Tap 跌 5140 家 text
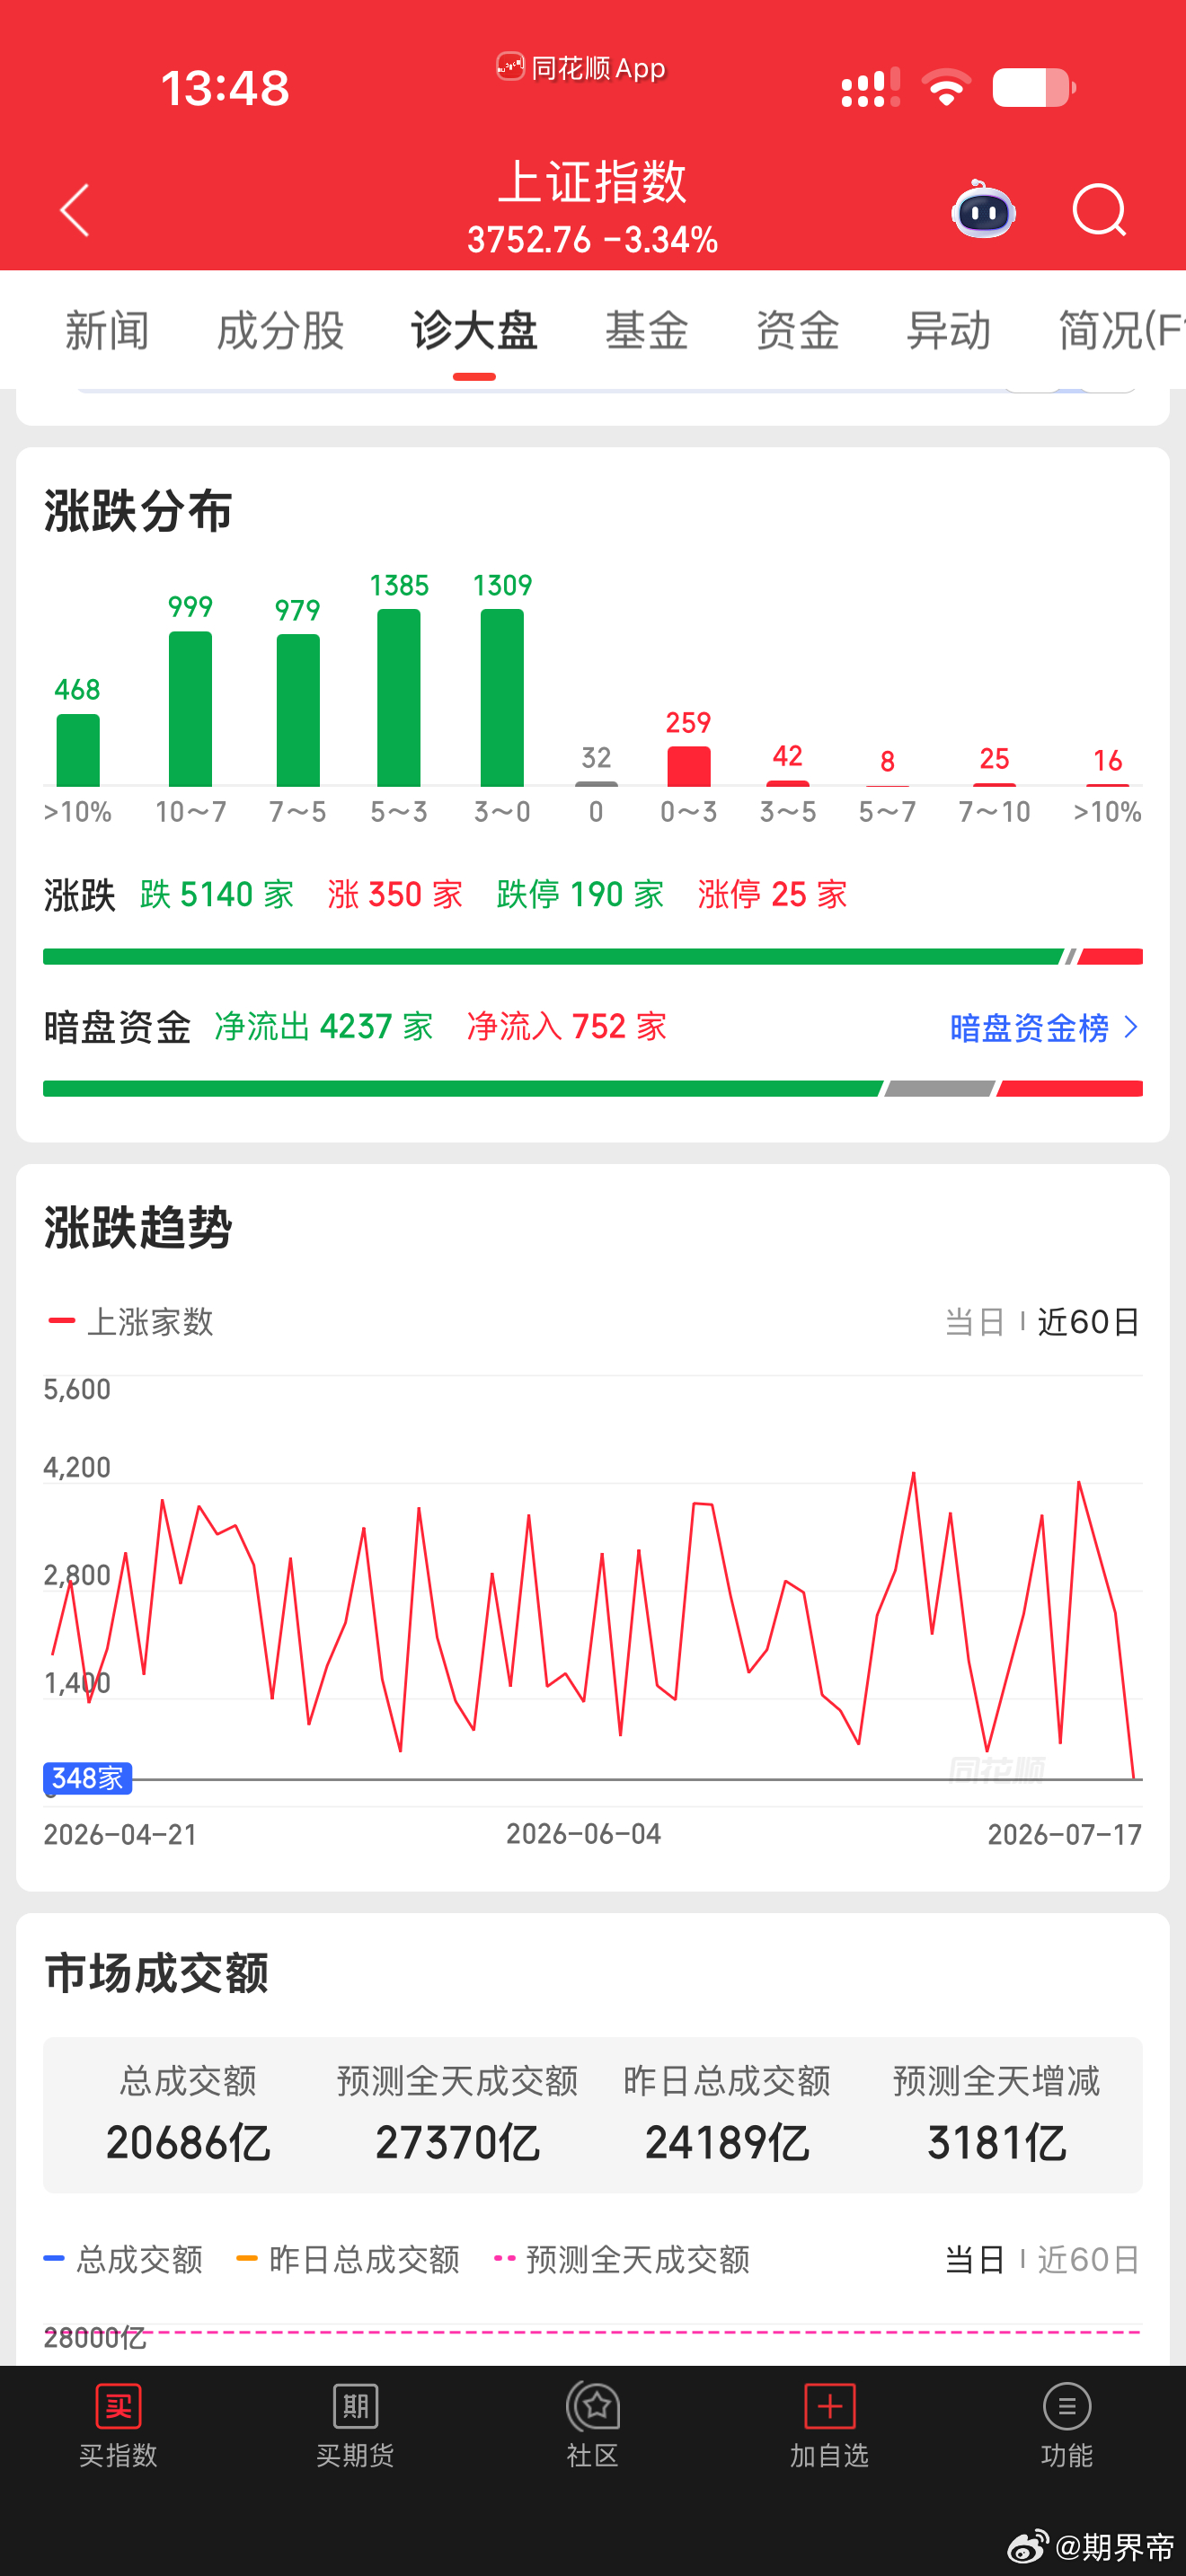This screenshot has width=1186, height=2576. pyautogui.click(x=217, y=894)
